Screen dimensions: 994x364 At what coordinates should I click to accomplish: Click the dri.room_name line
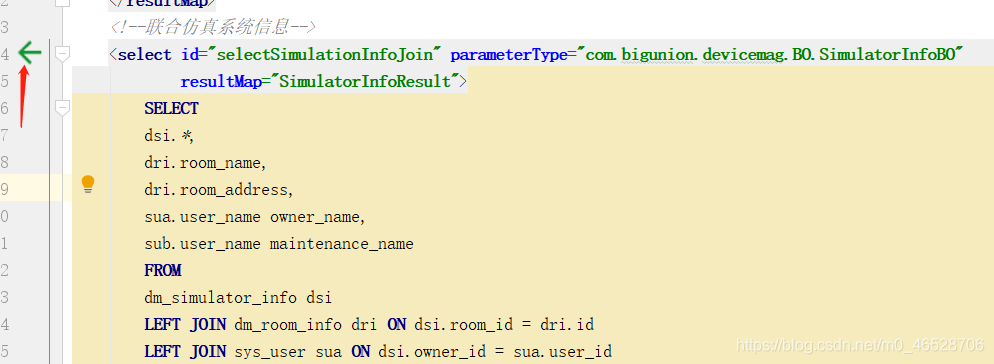point(205,163)
